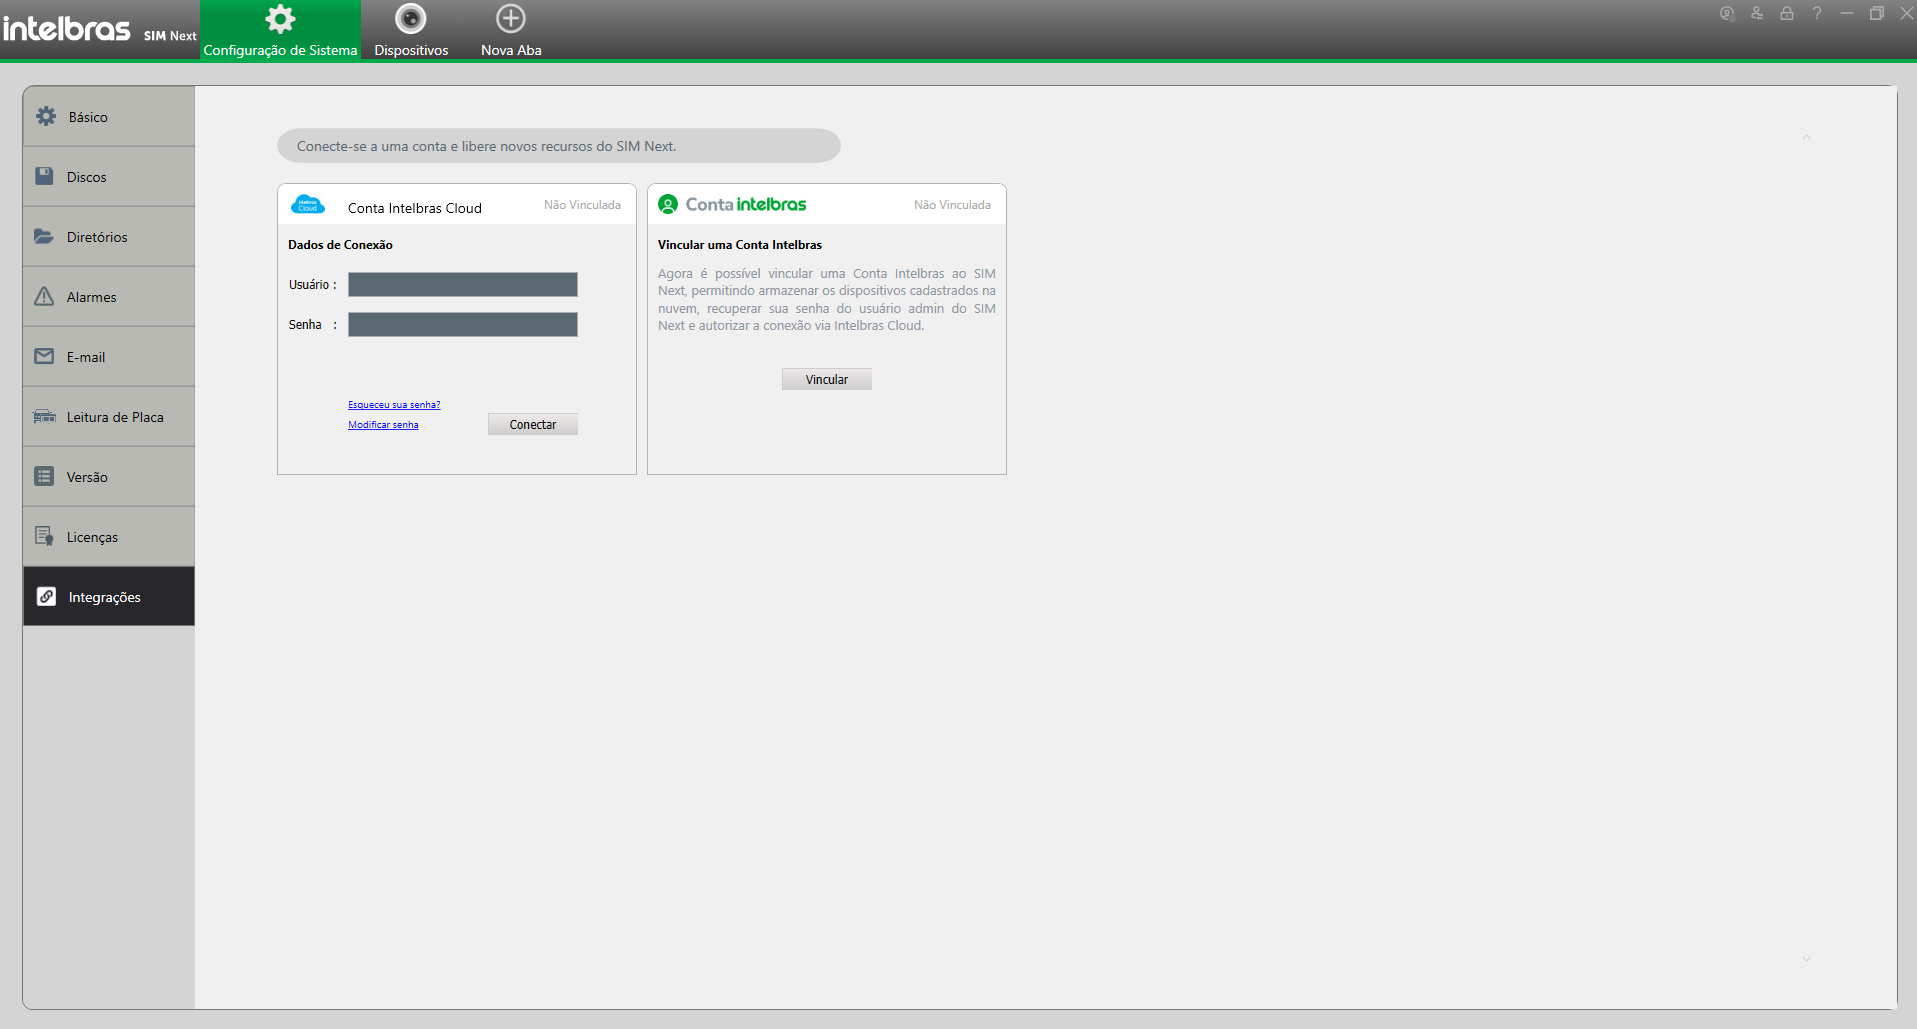1917x1029 pixels.
Task: Open the Configuração de Sistema tab
Action: pos(280,30)
